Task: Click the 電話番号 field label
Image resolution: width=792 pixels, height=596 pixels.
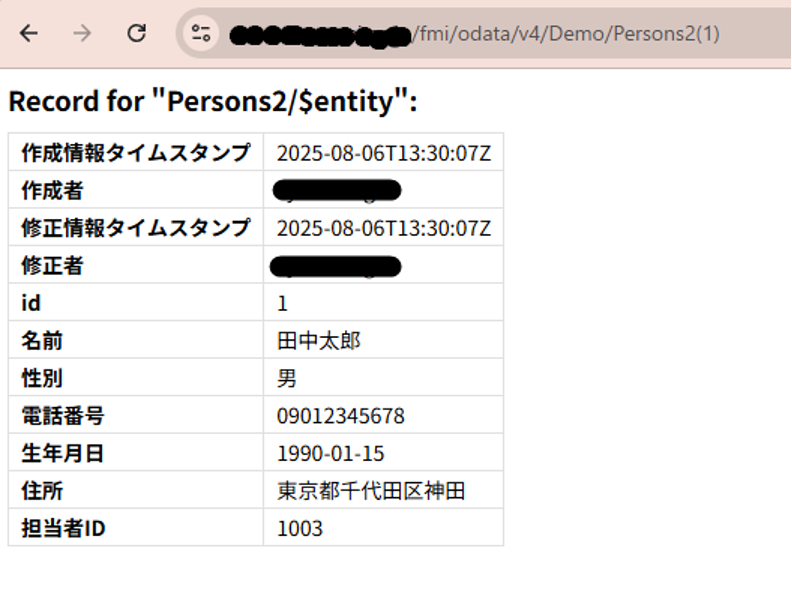Action: tap(63, 416)
